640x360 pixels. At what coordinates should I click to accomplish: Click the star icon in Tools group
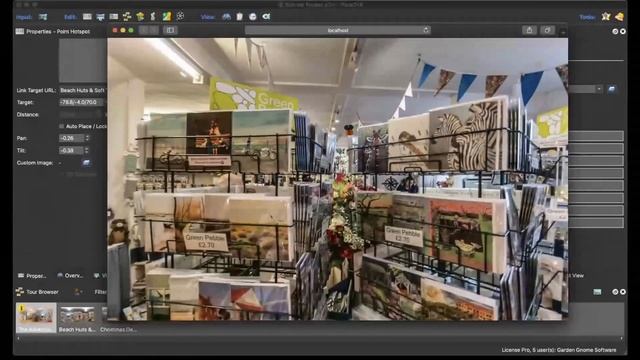point(606,17)
